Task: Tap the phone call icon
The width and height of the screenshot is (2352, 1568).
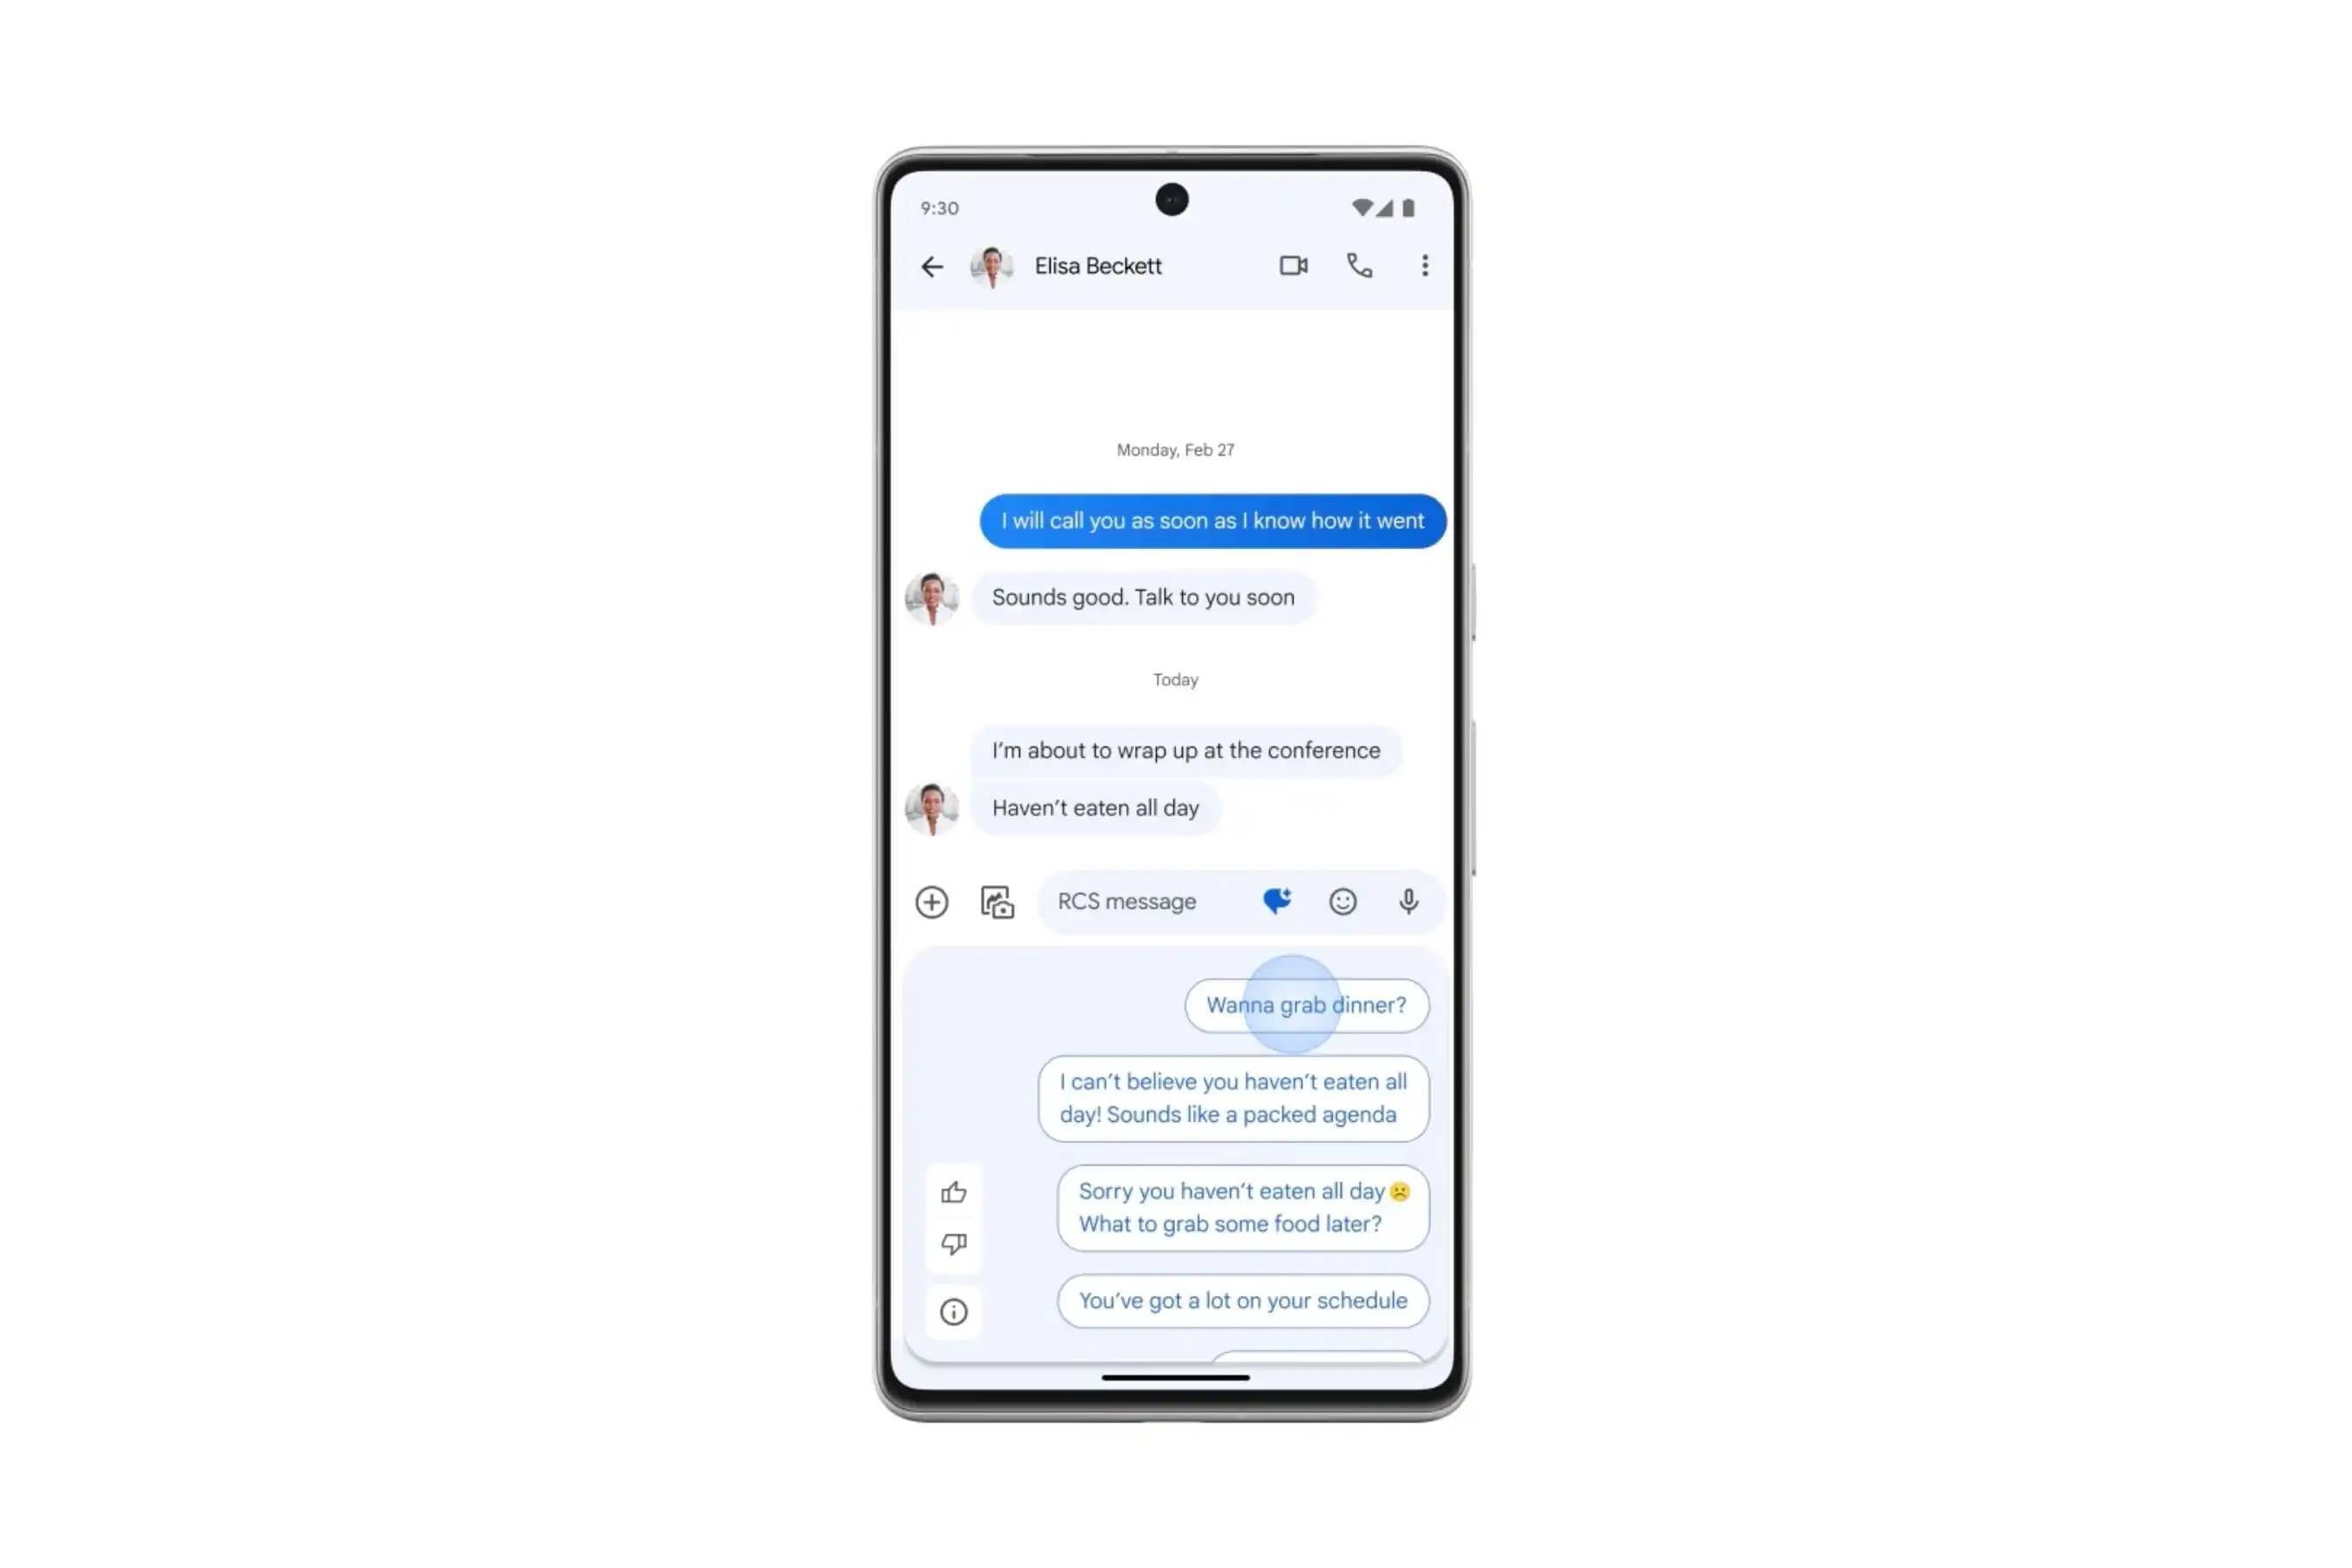Action: point(1360,266)
